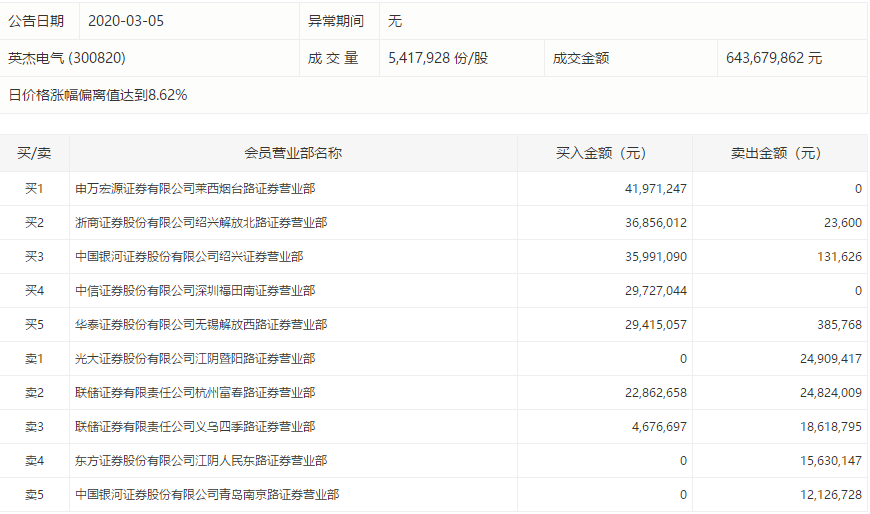This screenshot has width=870, height=514.
Task: Select the 买4 row label
Action: (x=34, y=290)
